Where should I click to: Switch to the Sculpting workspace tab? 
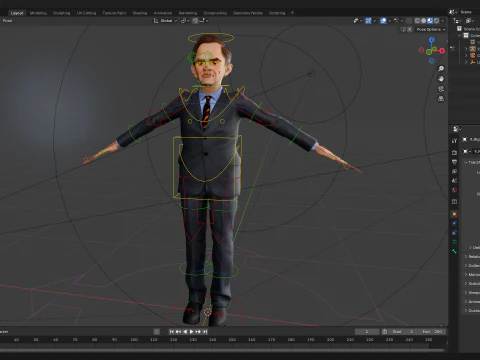[x=62, y=13]
